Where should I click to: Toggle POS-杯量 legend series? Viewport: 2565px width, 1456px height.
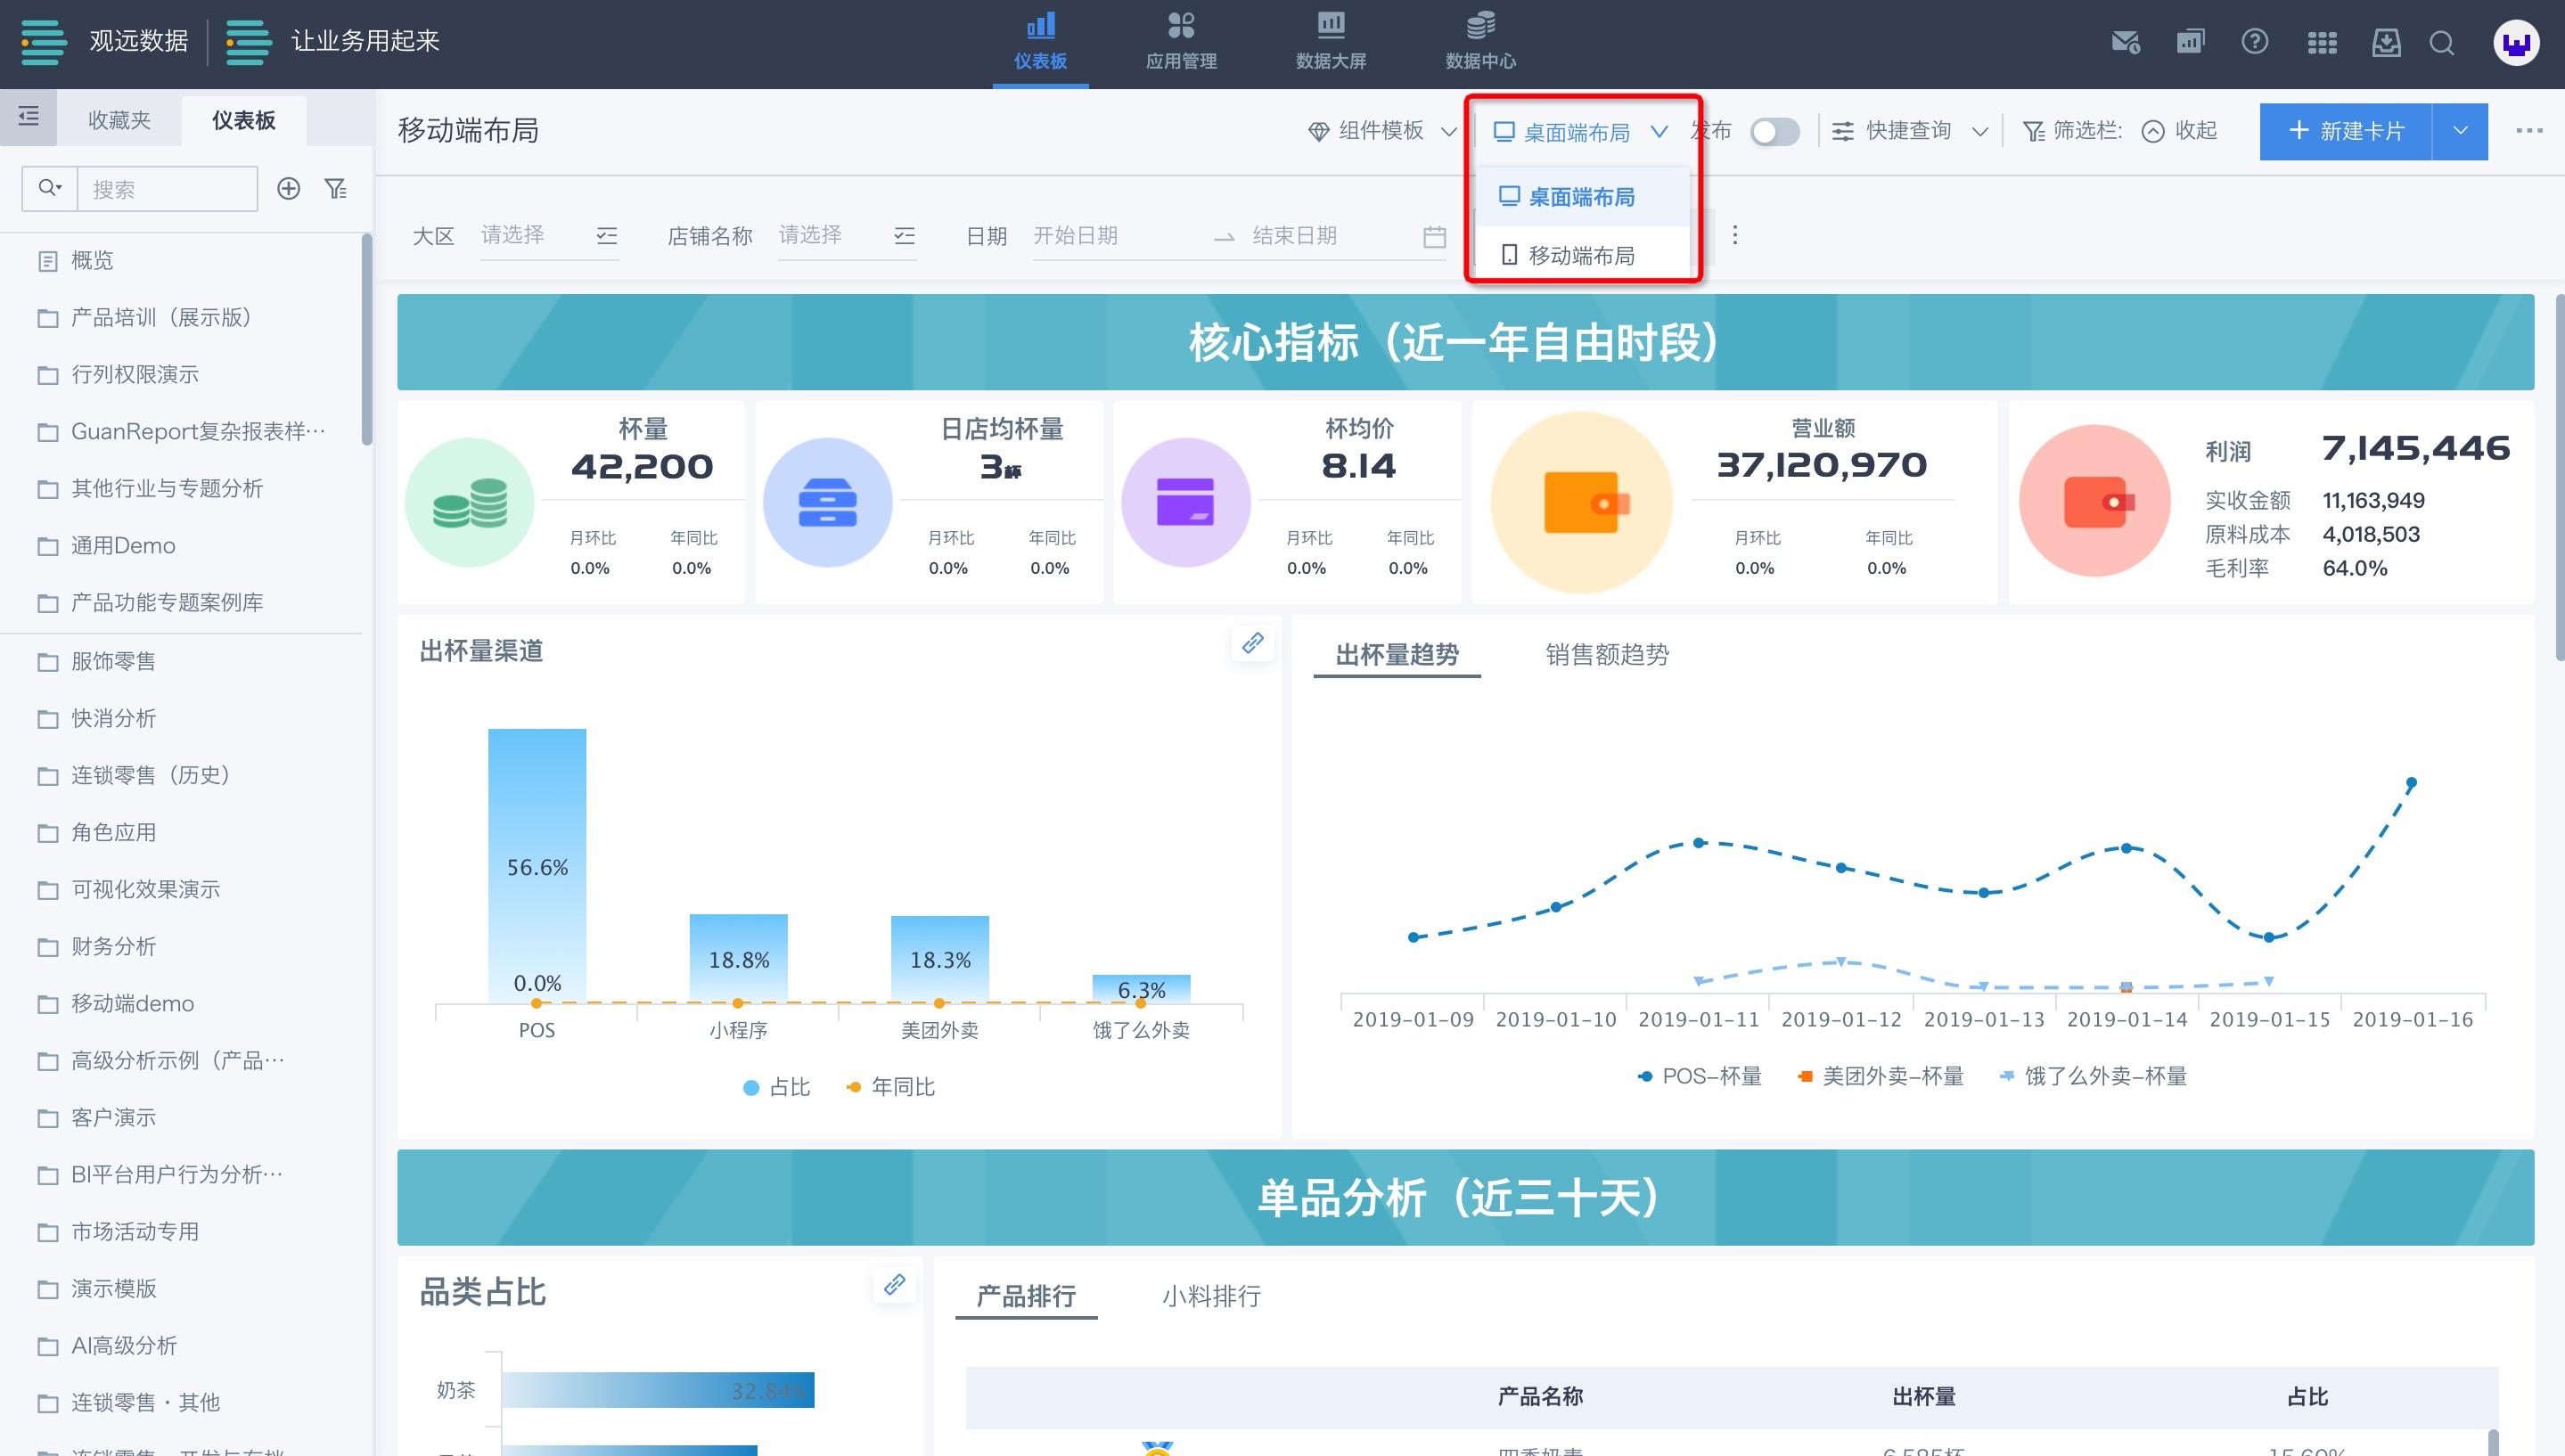coord(1699,1076)
